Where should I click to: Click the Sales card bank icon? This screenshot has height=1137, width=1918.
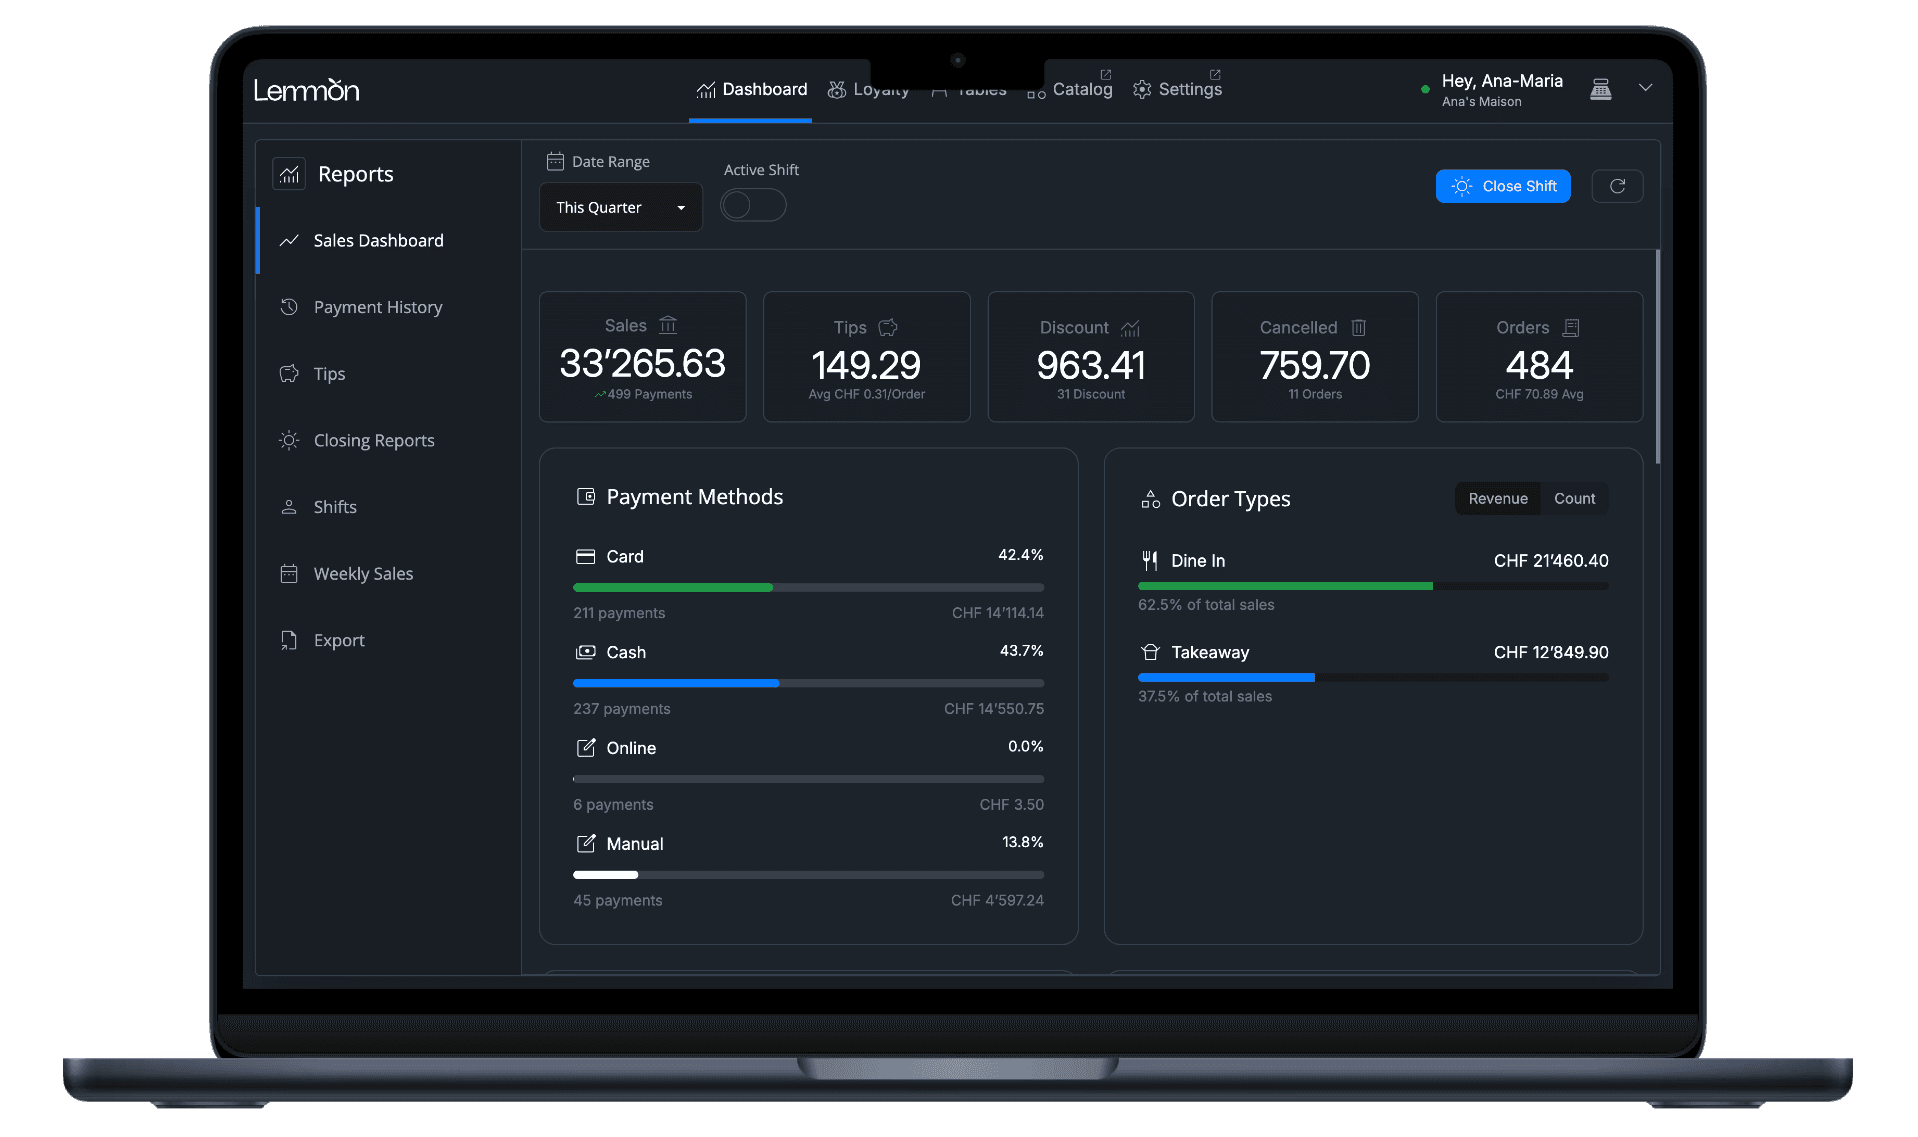pyautogui.click(x=668, y=325)
